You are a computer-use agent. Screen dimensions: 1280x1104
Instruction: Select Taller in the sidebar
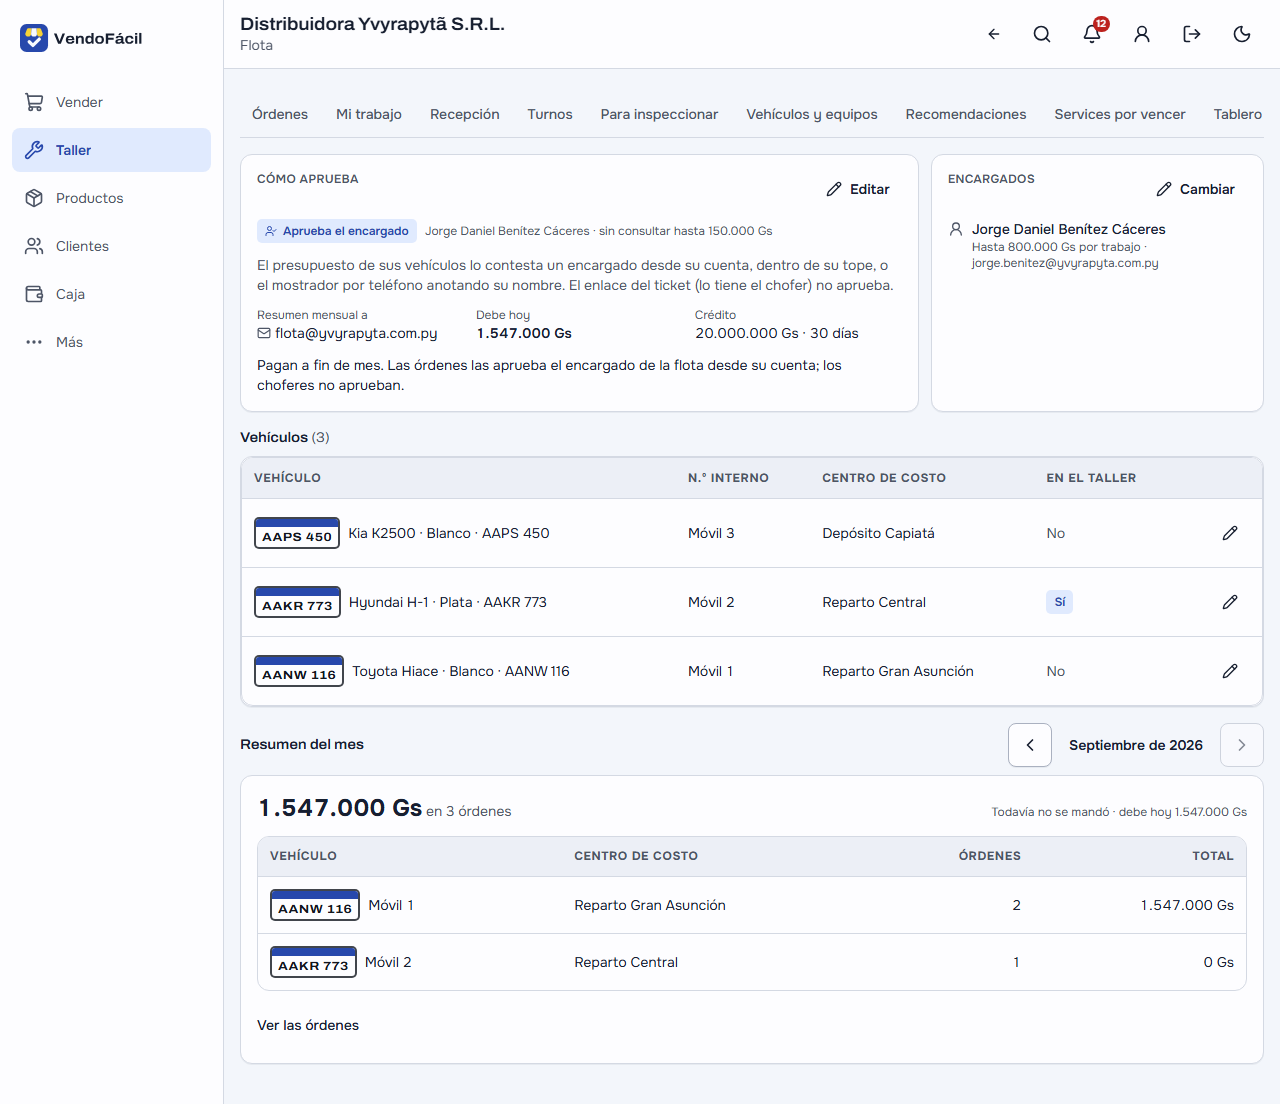point(112,150)
